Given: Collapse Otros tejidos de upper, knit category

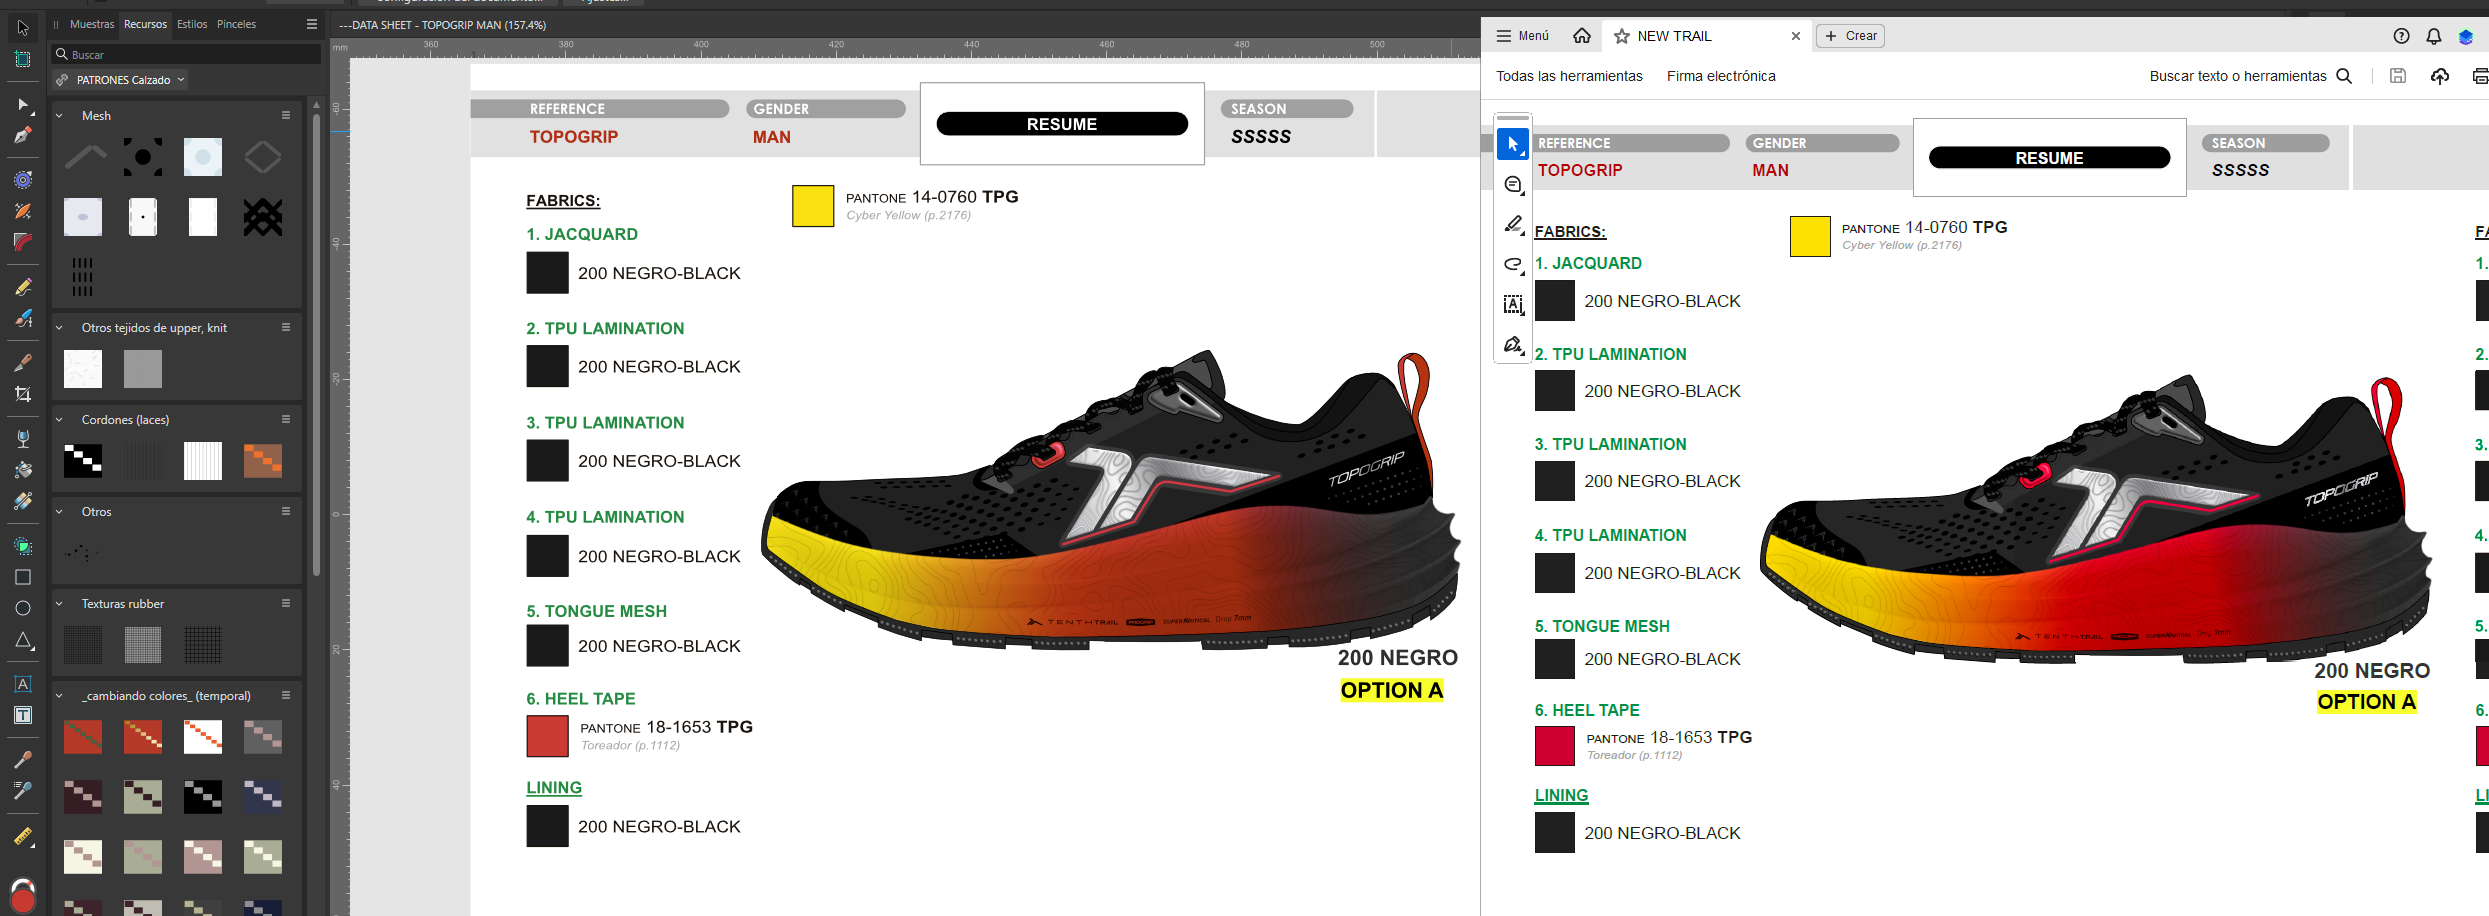Looking at the screenshot, I should (59, 328).
